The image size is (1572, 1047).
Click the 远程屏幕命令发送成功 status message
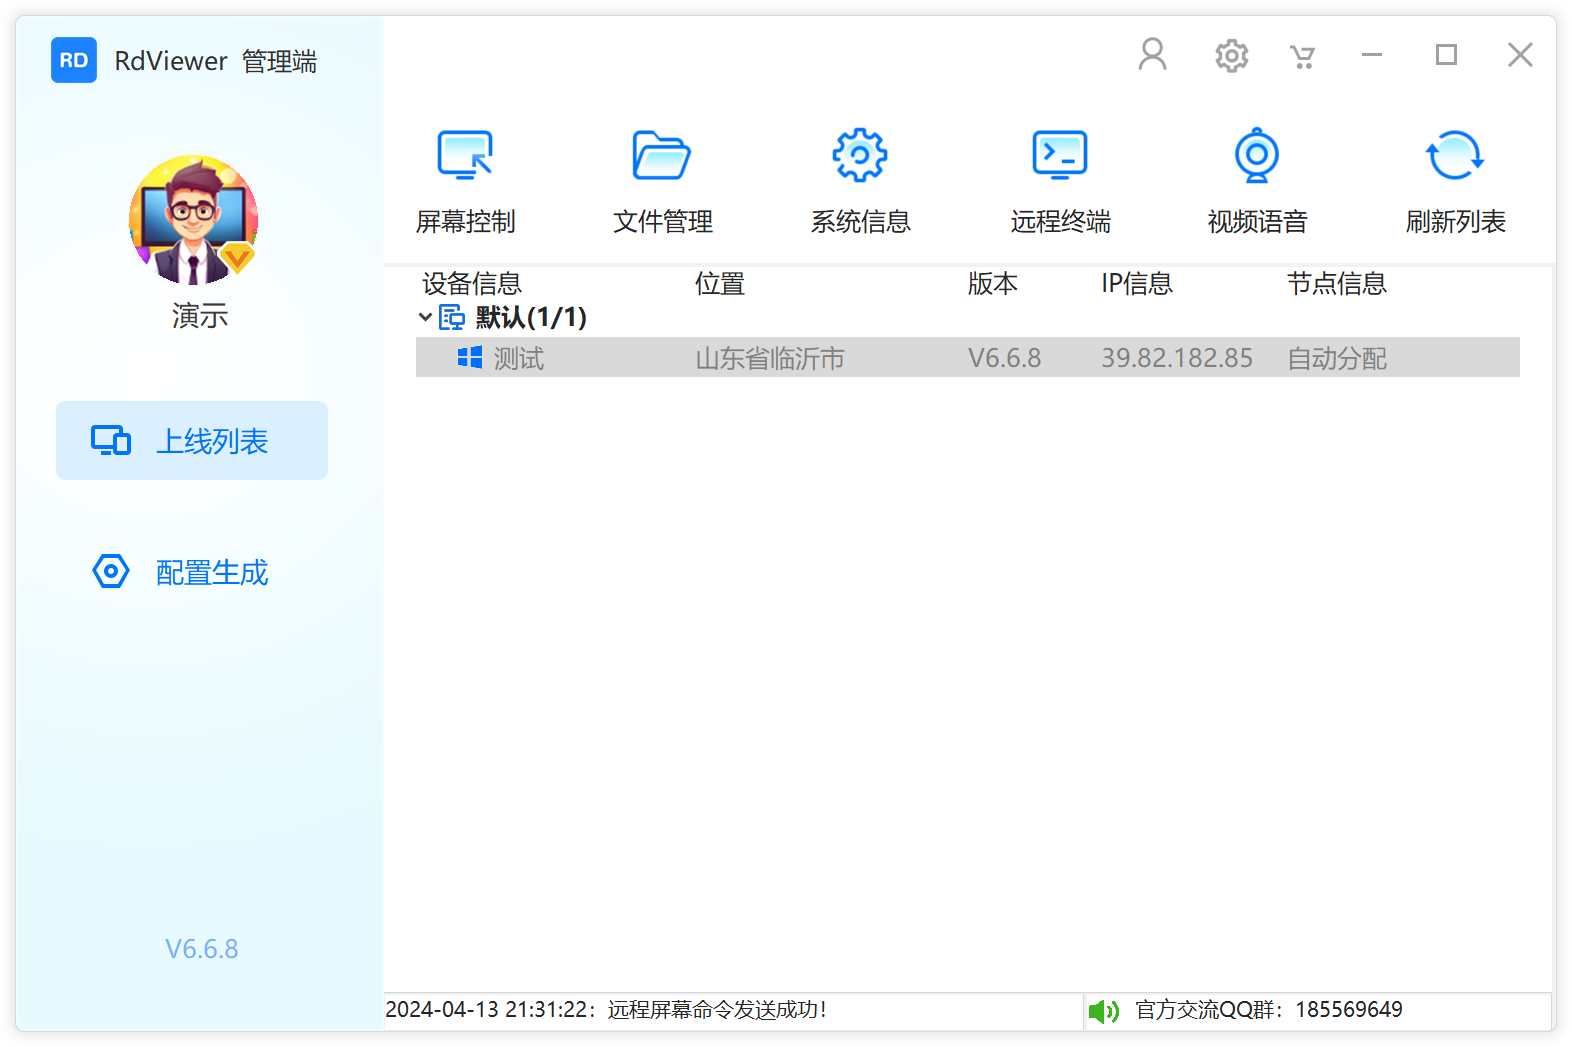717,1010
